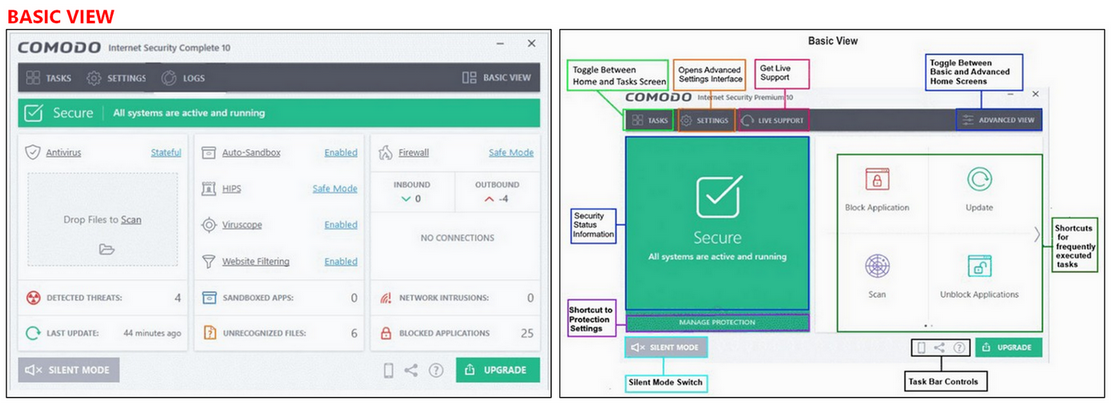Open the Auto-Sandbox link
The width and height of the screenshot is (1112, 406).
coord(251,153)
